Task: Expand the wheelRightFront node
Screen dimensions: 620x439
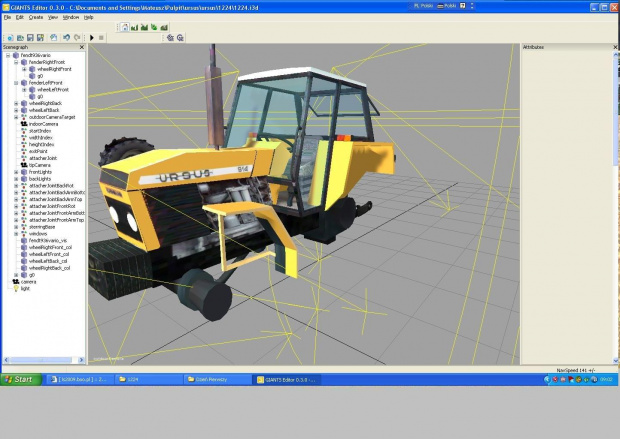Action: [24, 69]
